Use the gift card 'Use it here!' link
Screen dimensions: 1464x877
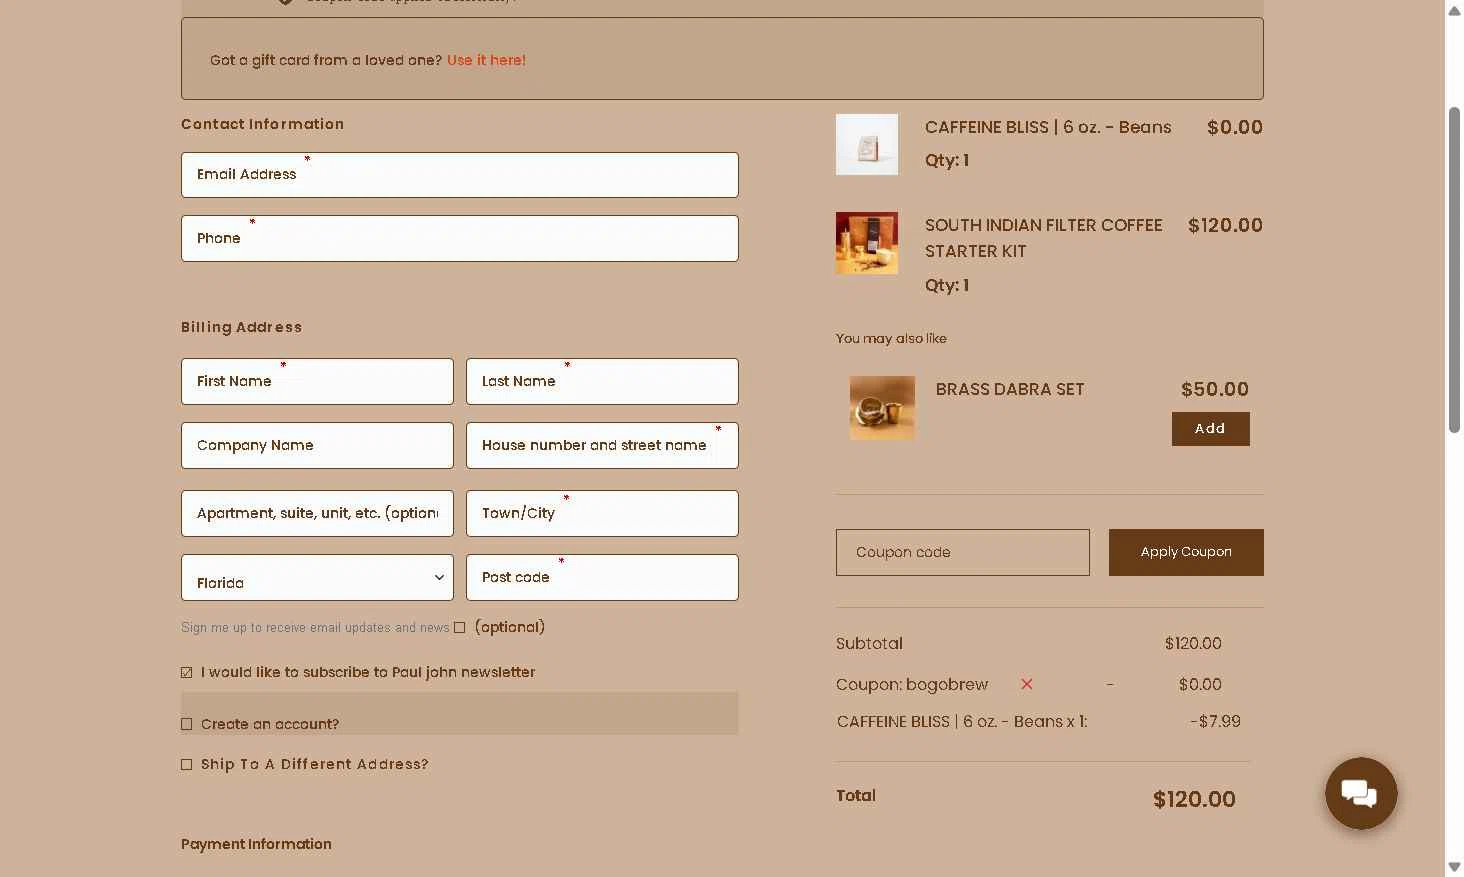[x=486, y=60]
